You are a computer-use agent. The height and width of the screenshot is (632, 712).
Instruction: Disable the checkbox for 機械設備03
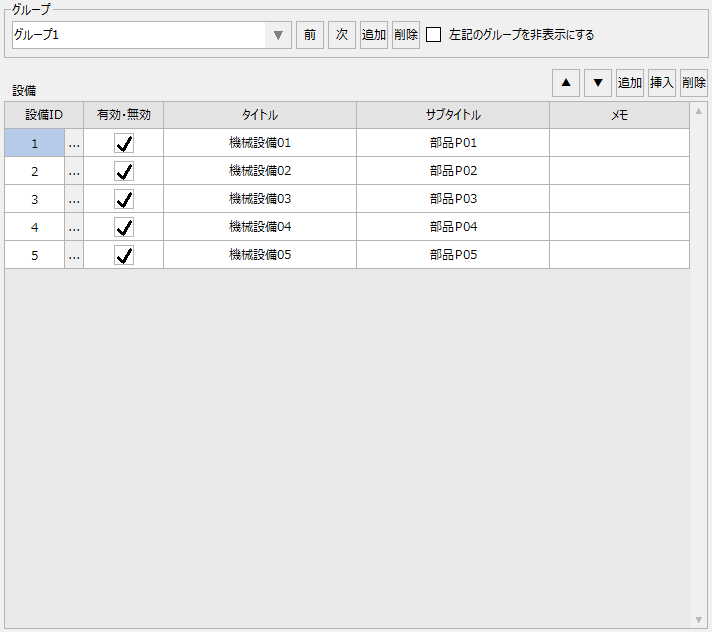[x=124, y=200]
